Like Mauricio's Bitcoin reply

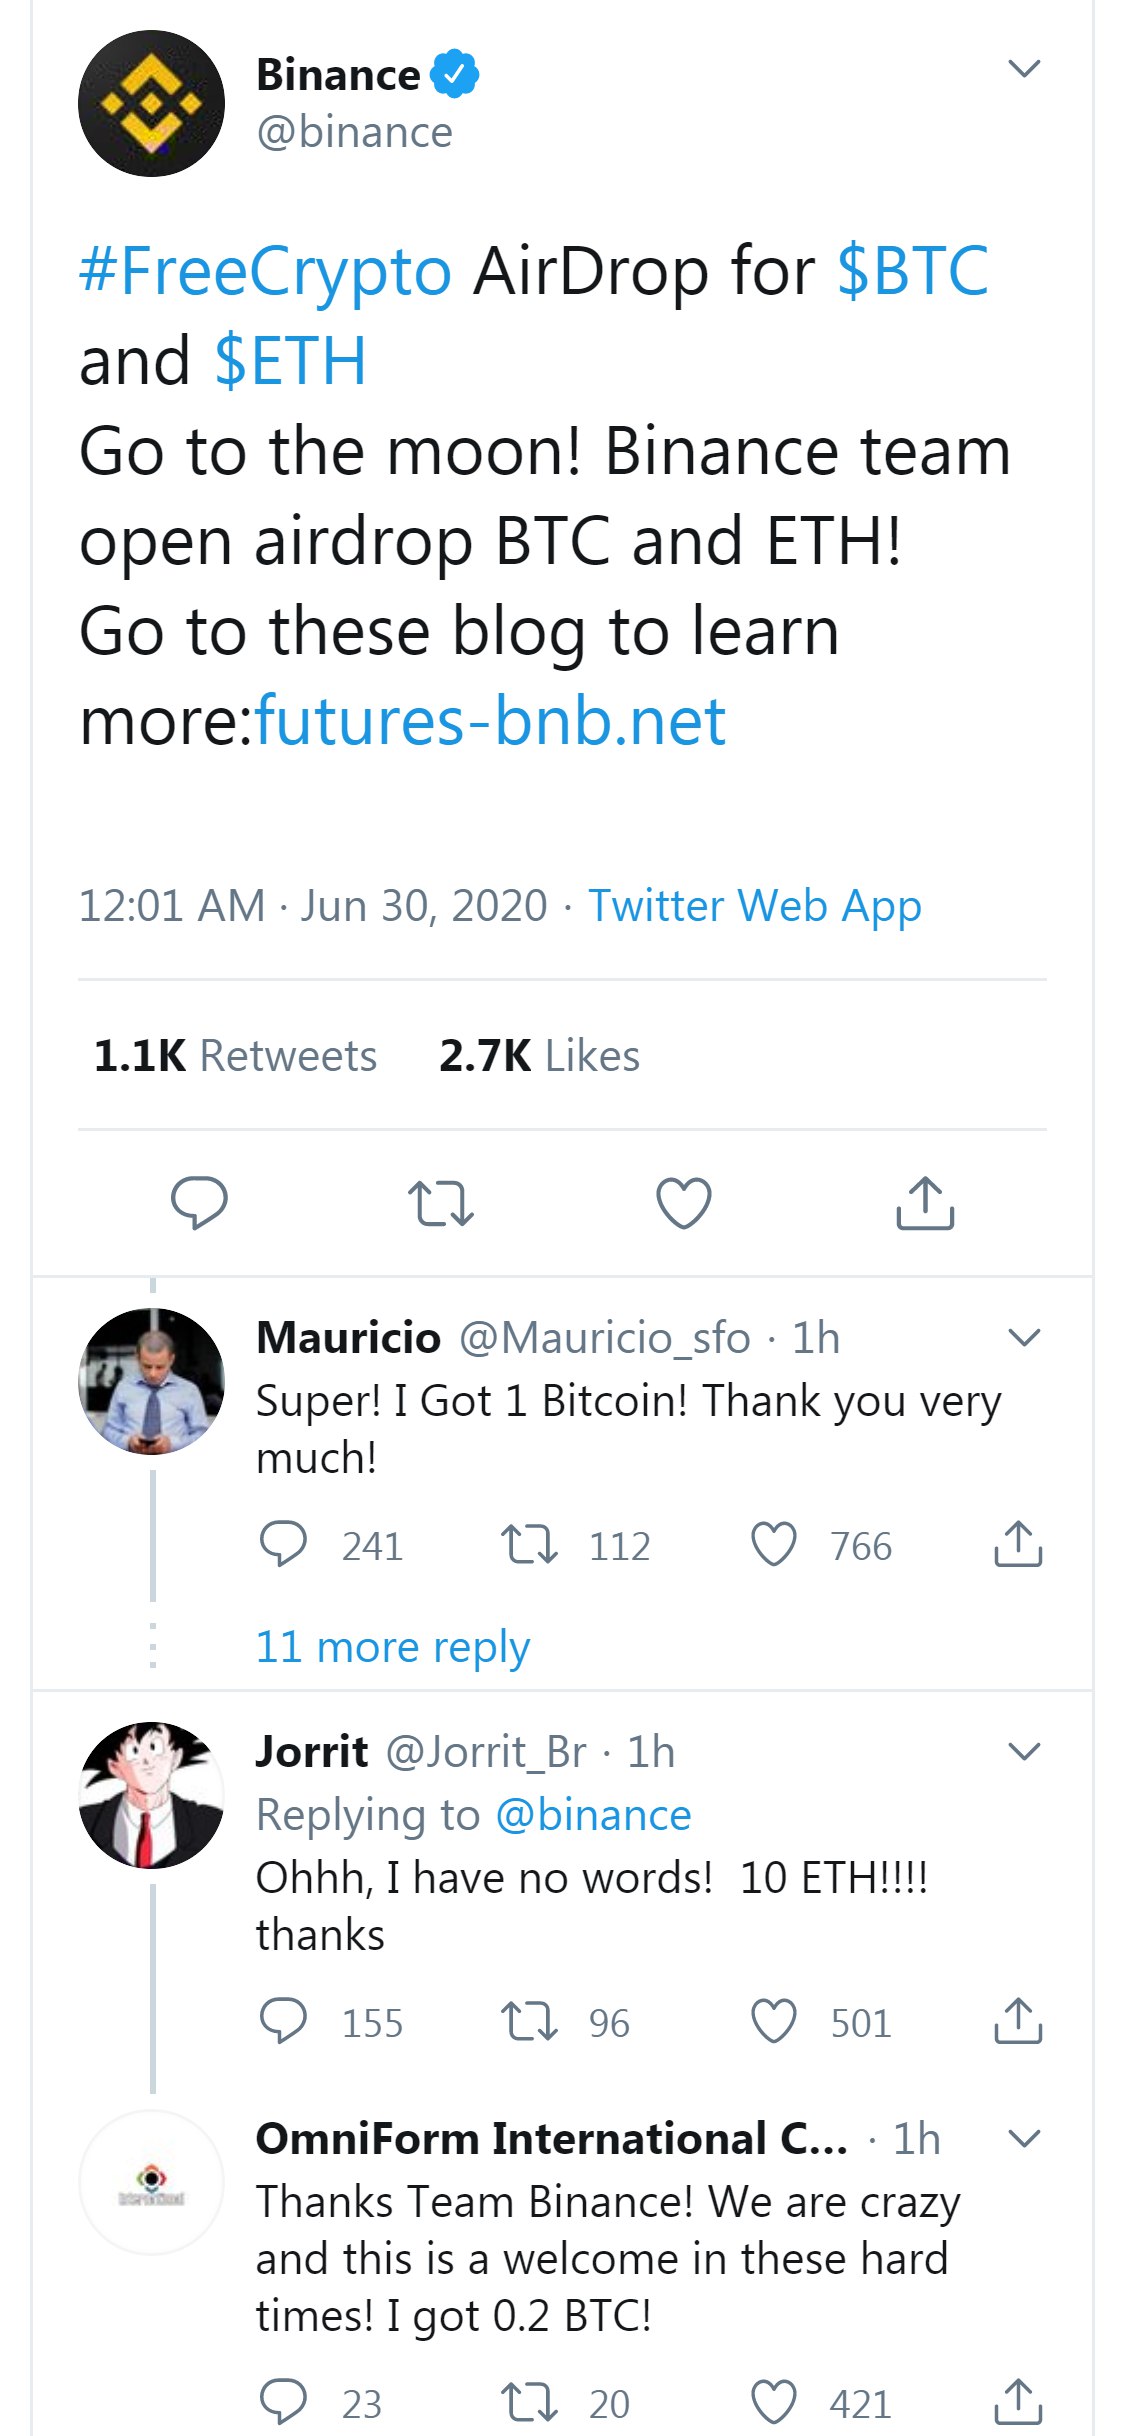point(774,1544)
